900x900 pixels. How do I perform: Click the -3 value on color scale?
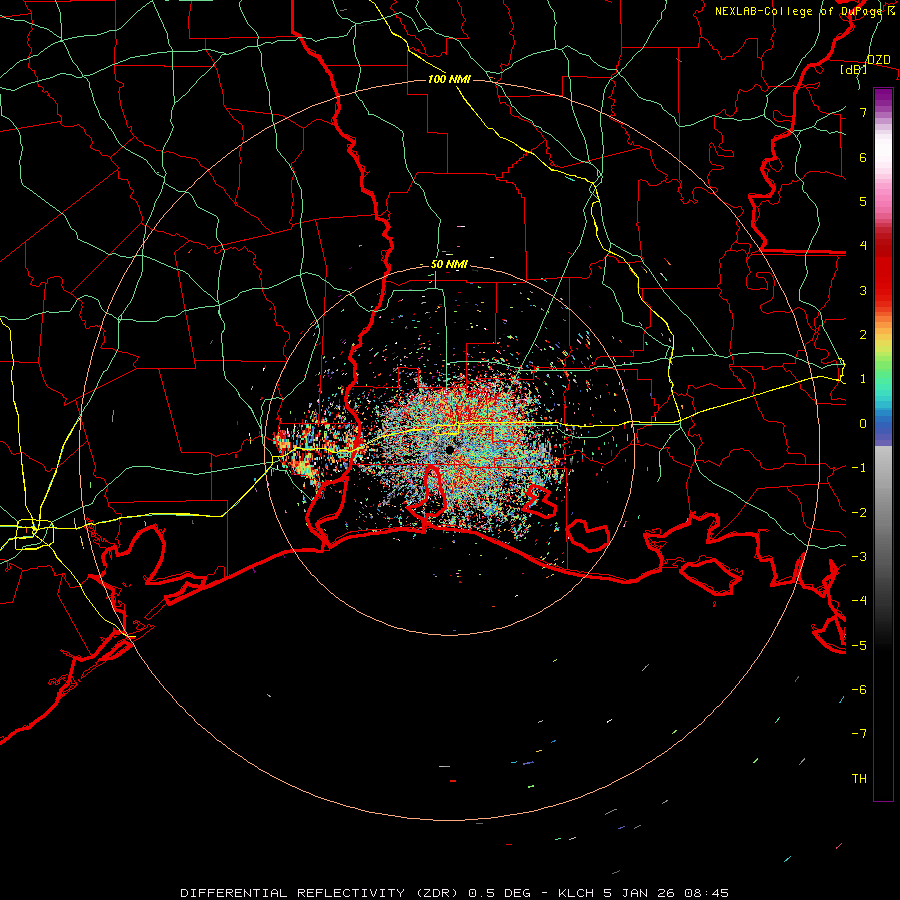pos(859,557)
